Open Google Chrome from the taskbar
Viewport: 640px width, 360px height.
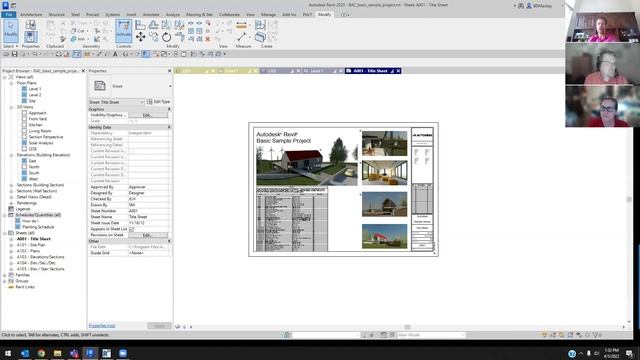click(41, 353)
